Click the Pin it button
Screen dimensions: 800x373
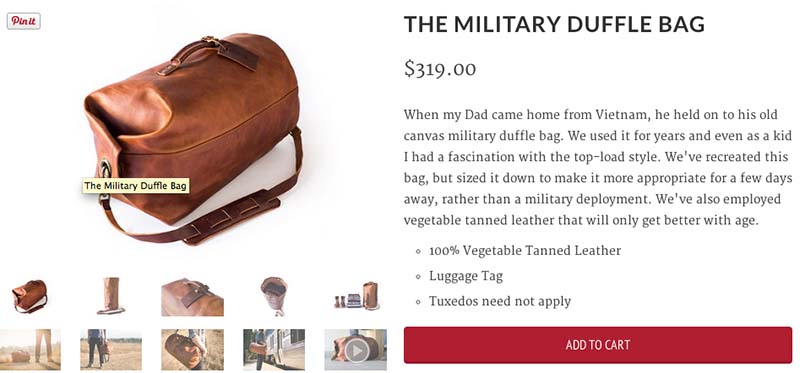[x=23, y=21]
